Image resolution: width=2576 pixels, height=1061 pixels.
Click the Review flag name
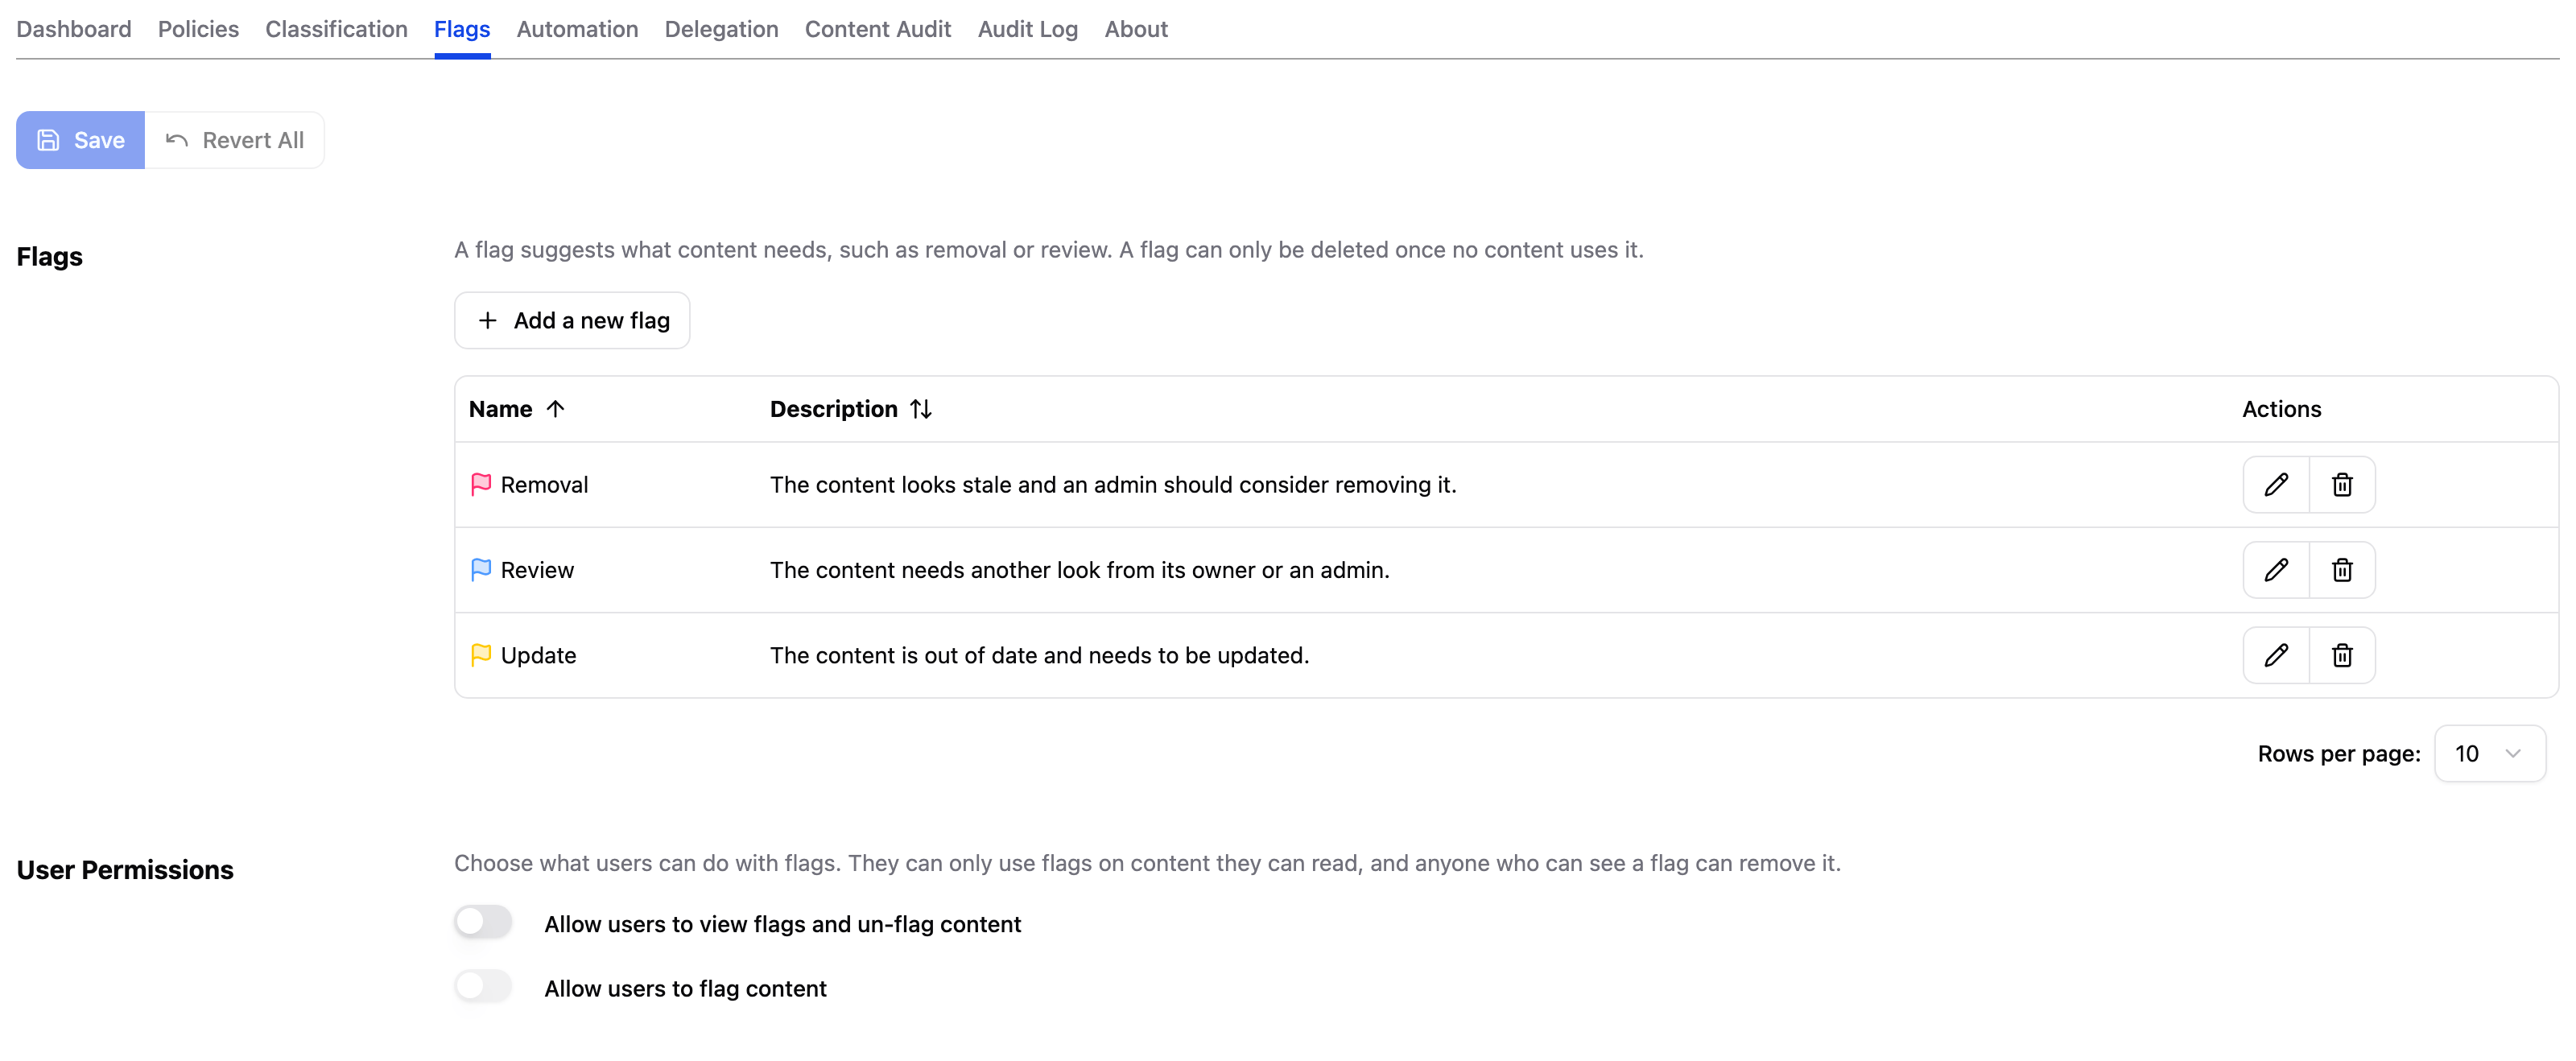pos(537,570)
